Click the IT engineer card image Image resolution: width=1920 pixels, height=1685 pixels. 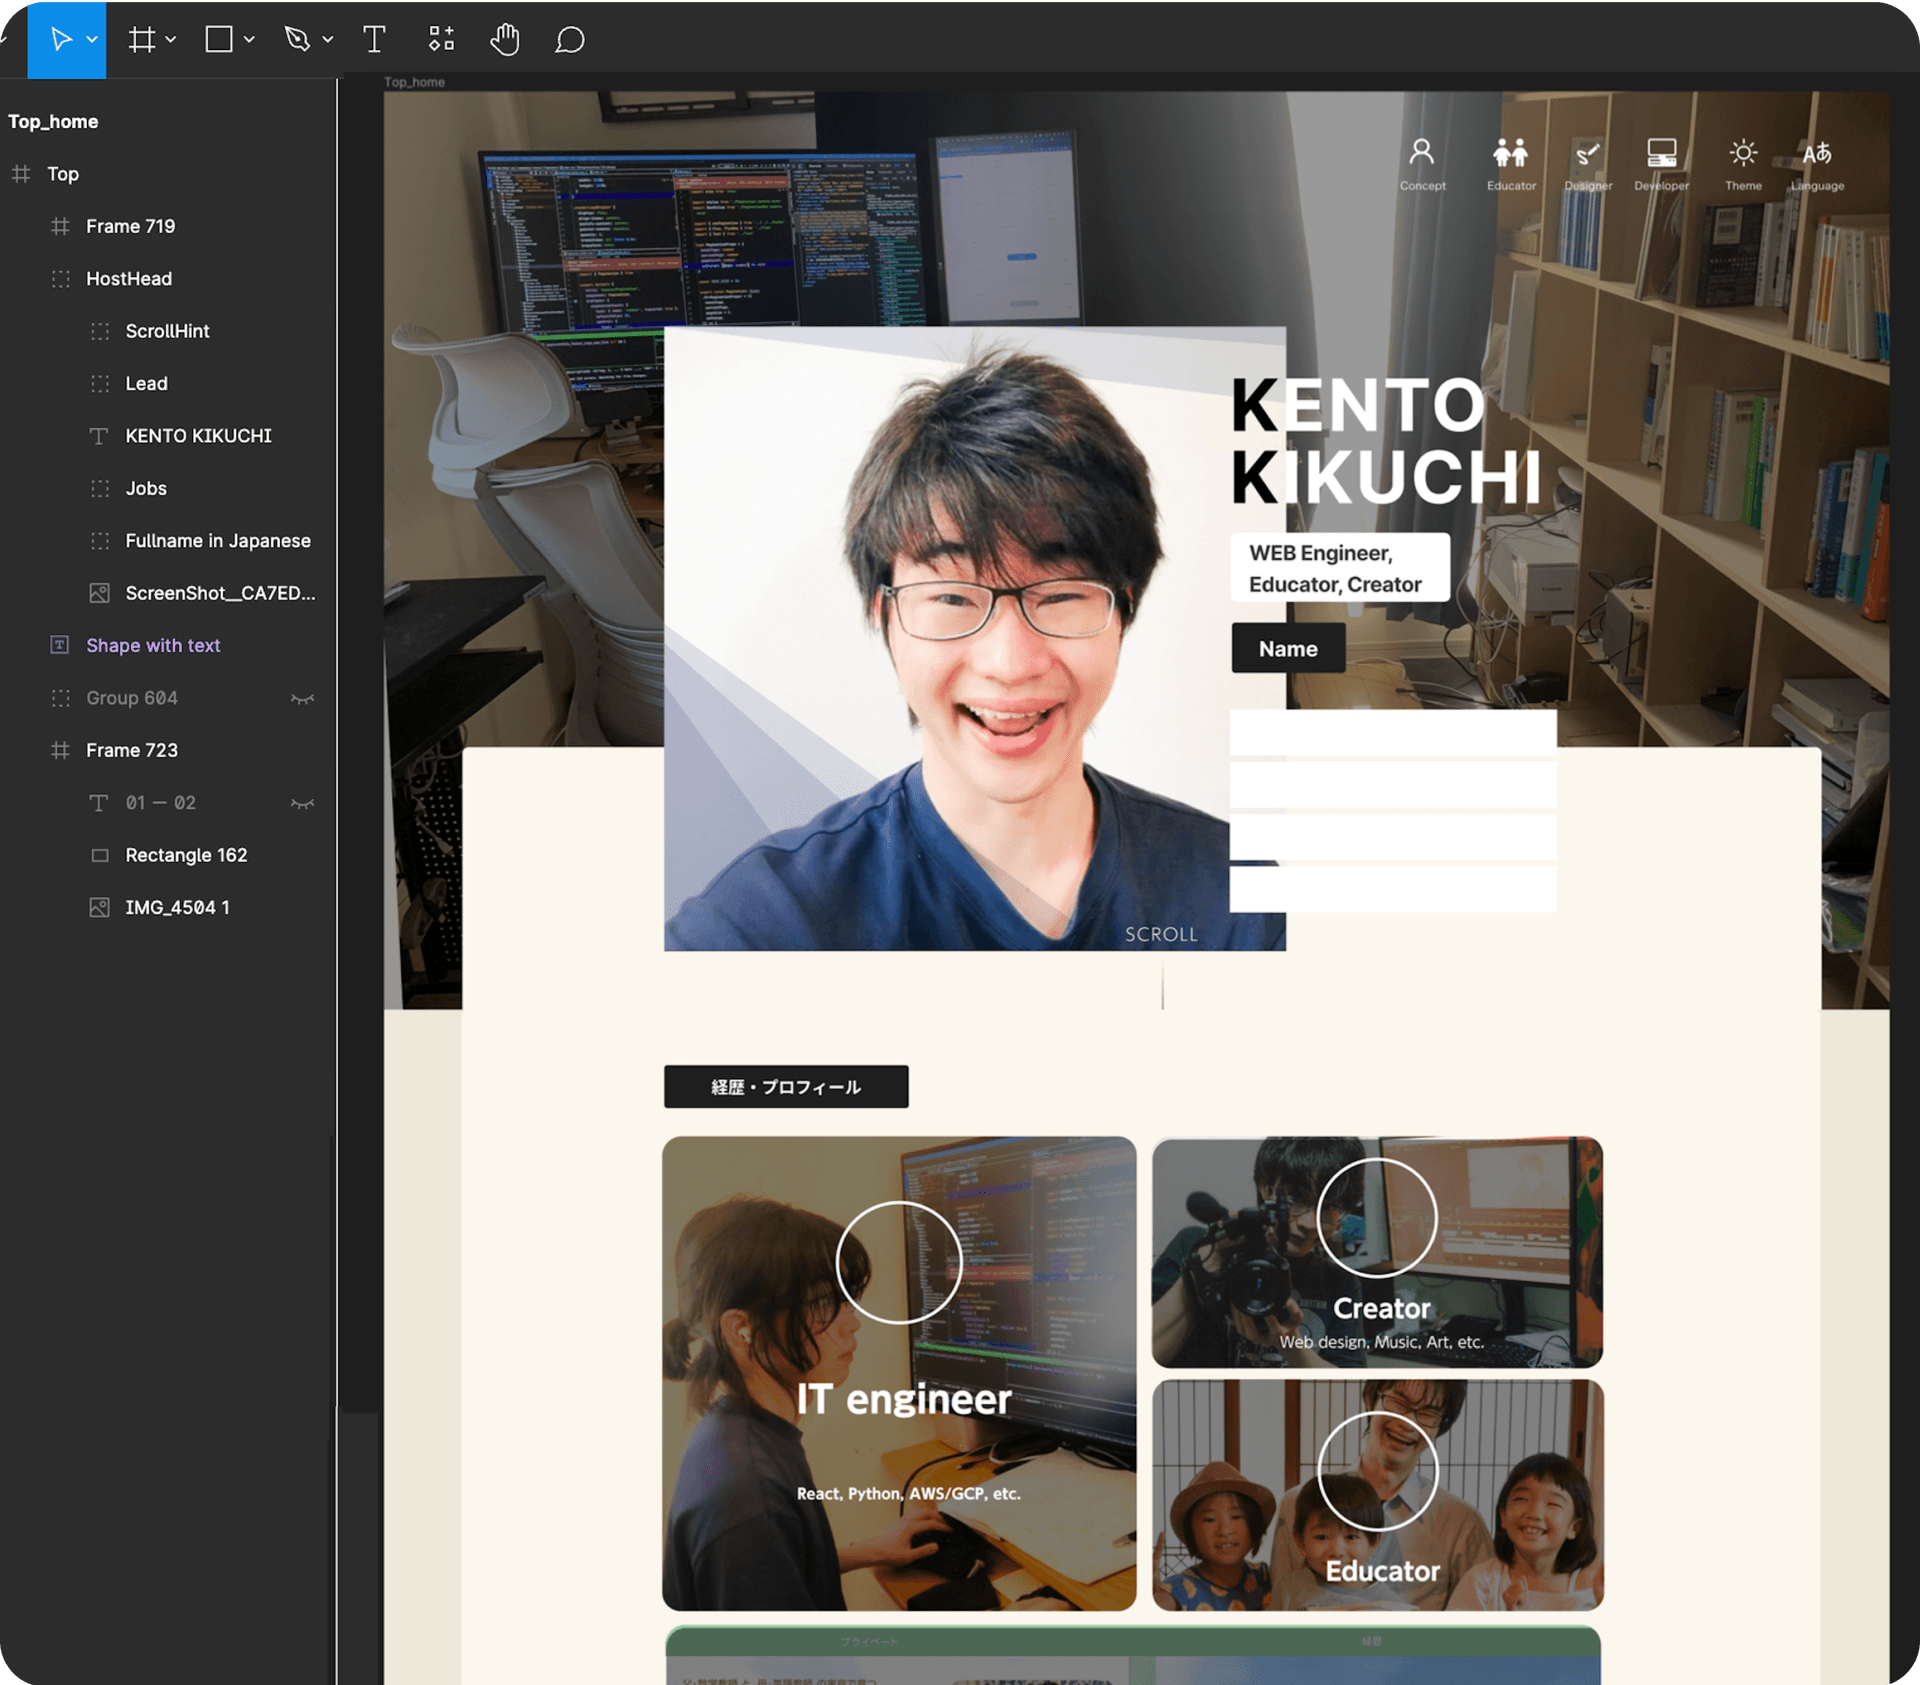click(898, 1373)
